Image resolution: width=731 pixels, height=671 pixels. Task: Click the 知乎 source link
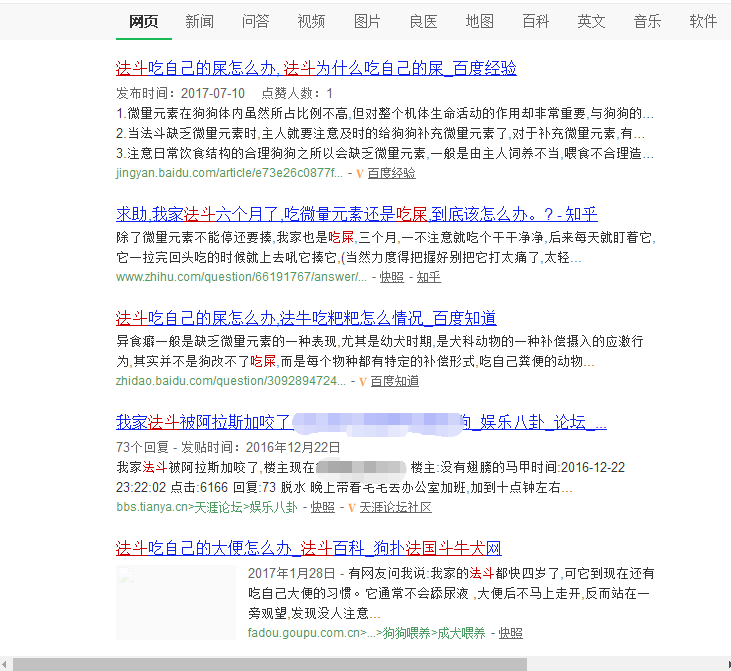pos(428,277)
